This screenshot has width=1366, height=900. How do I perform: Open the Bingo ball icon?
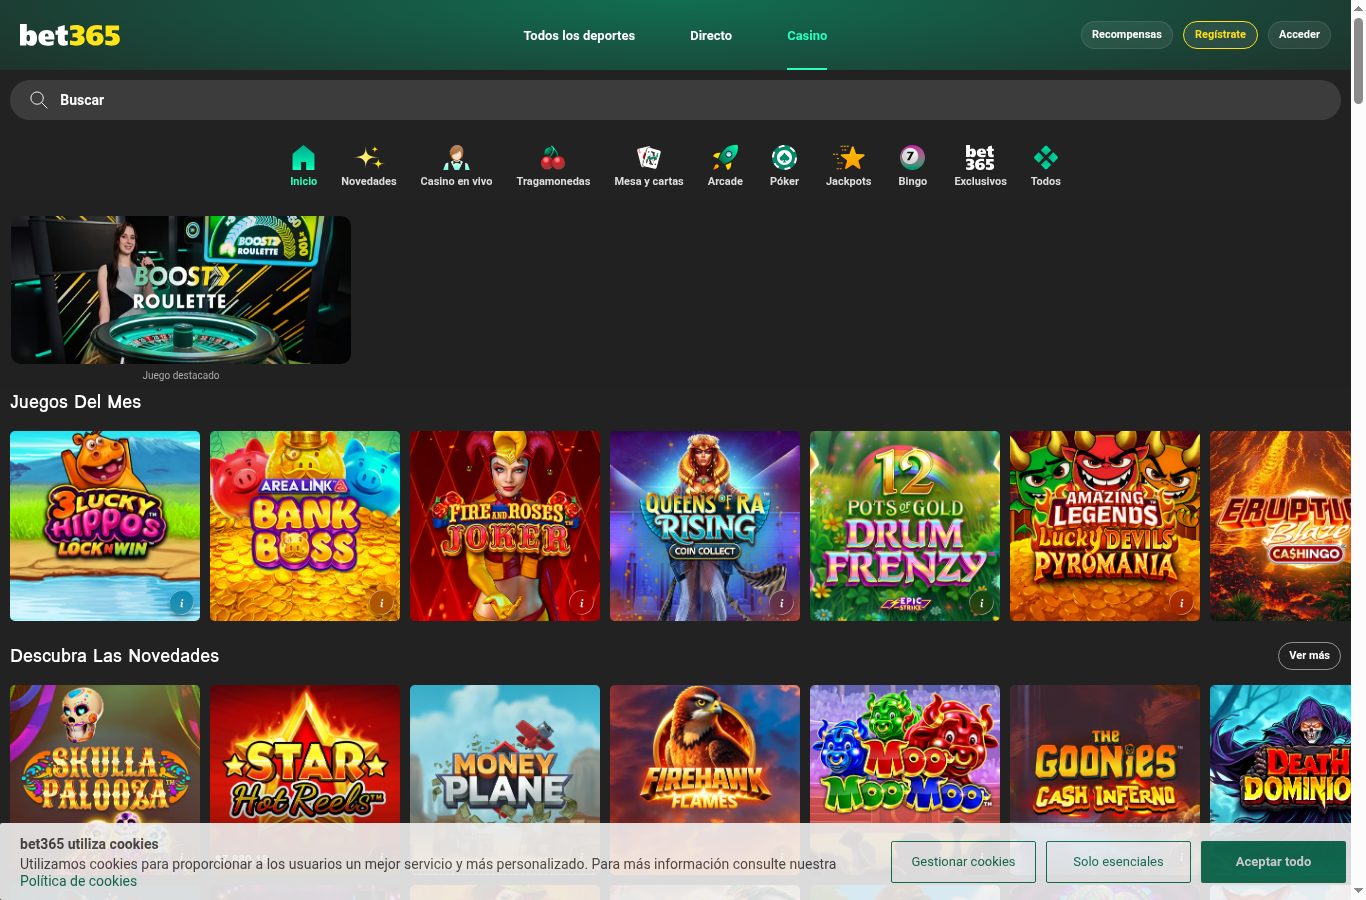tap(912, 158)
